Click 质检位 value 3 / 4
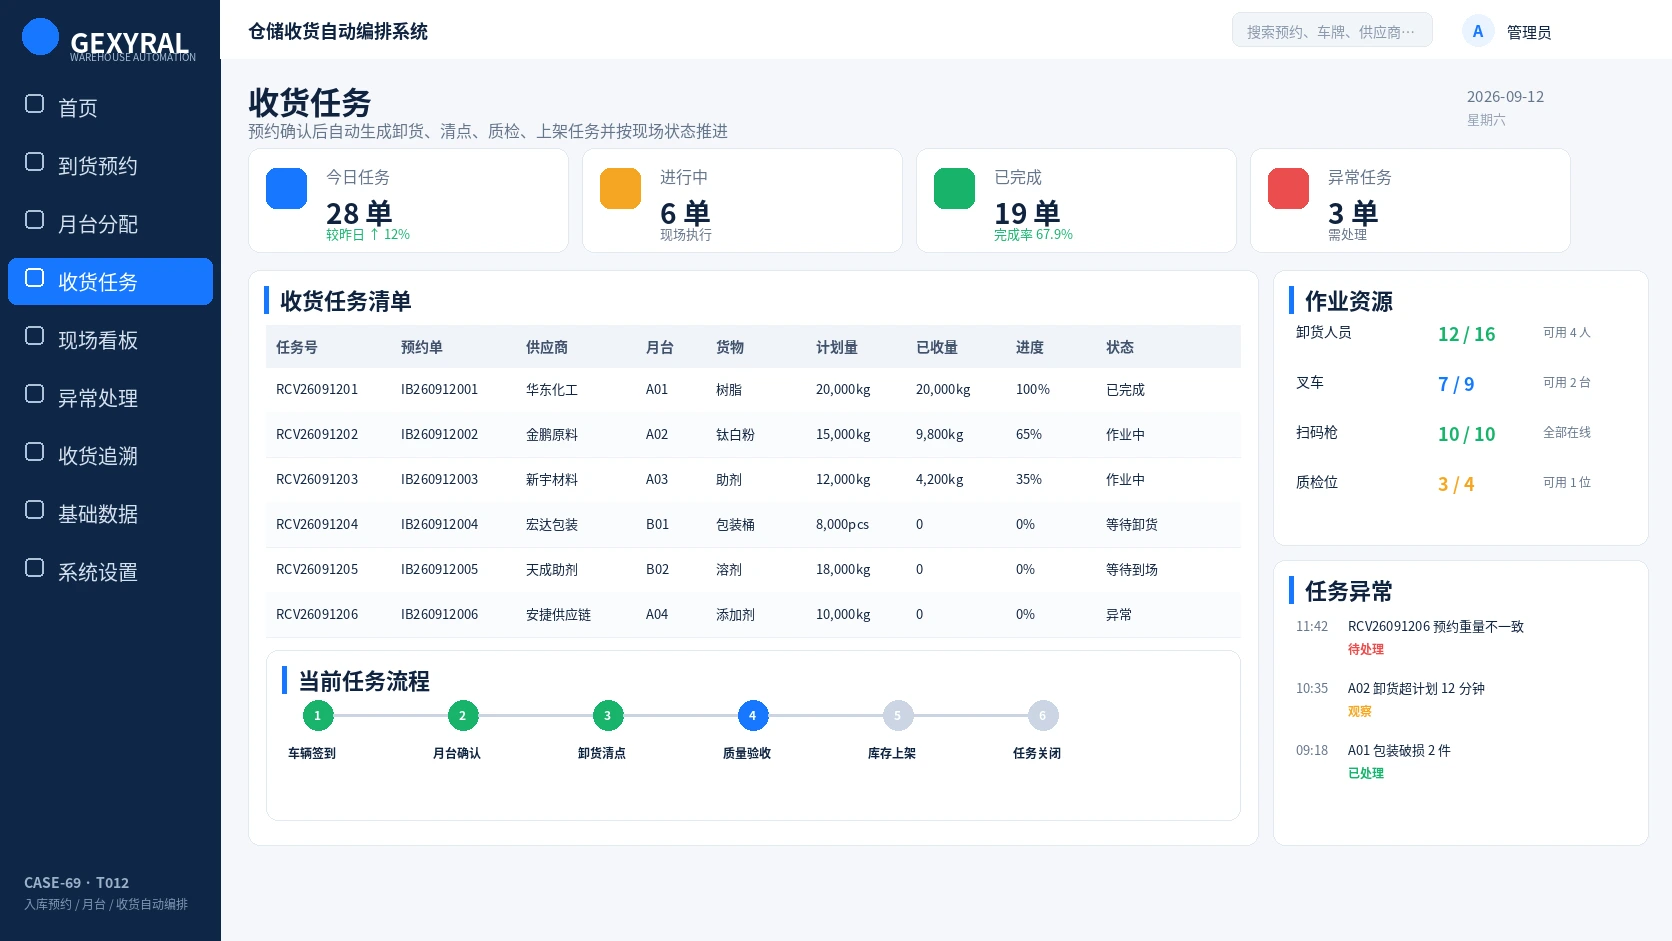1672x941 pixels. point(1456,484)
